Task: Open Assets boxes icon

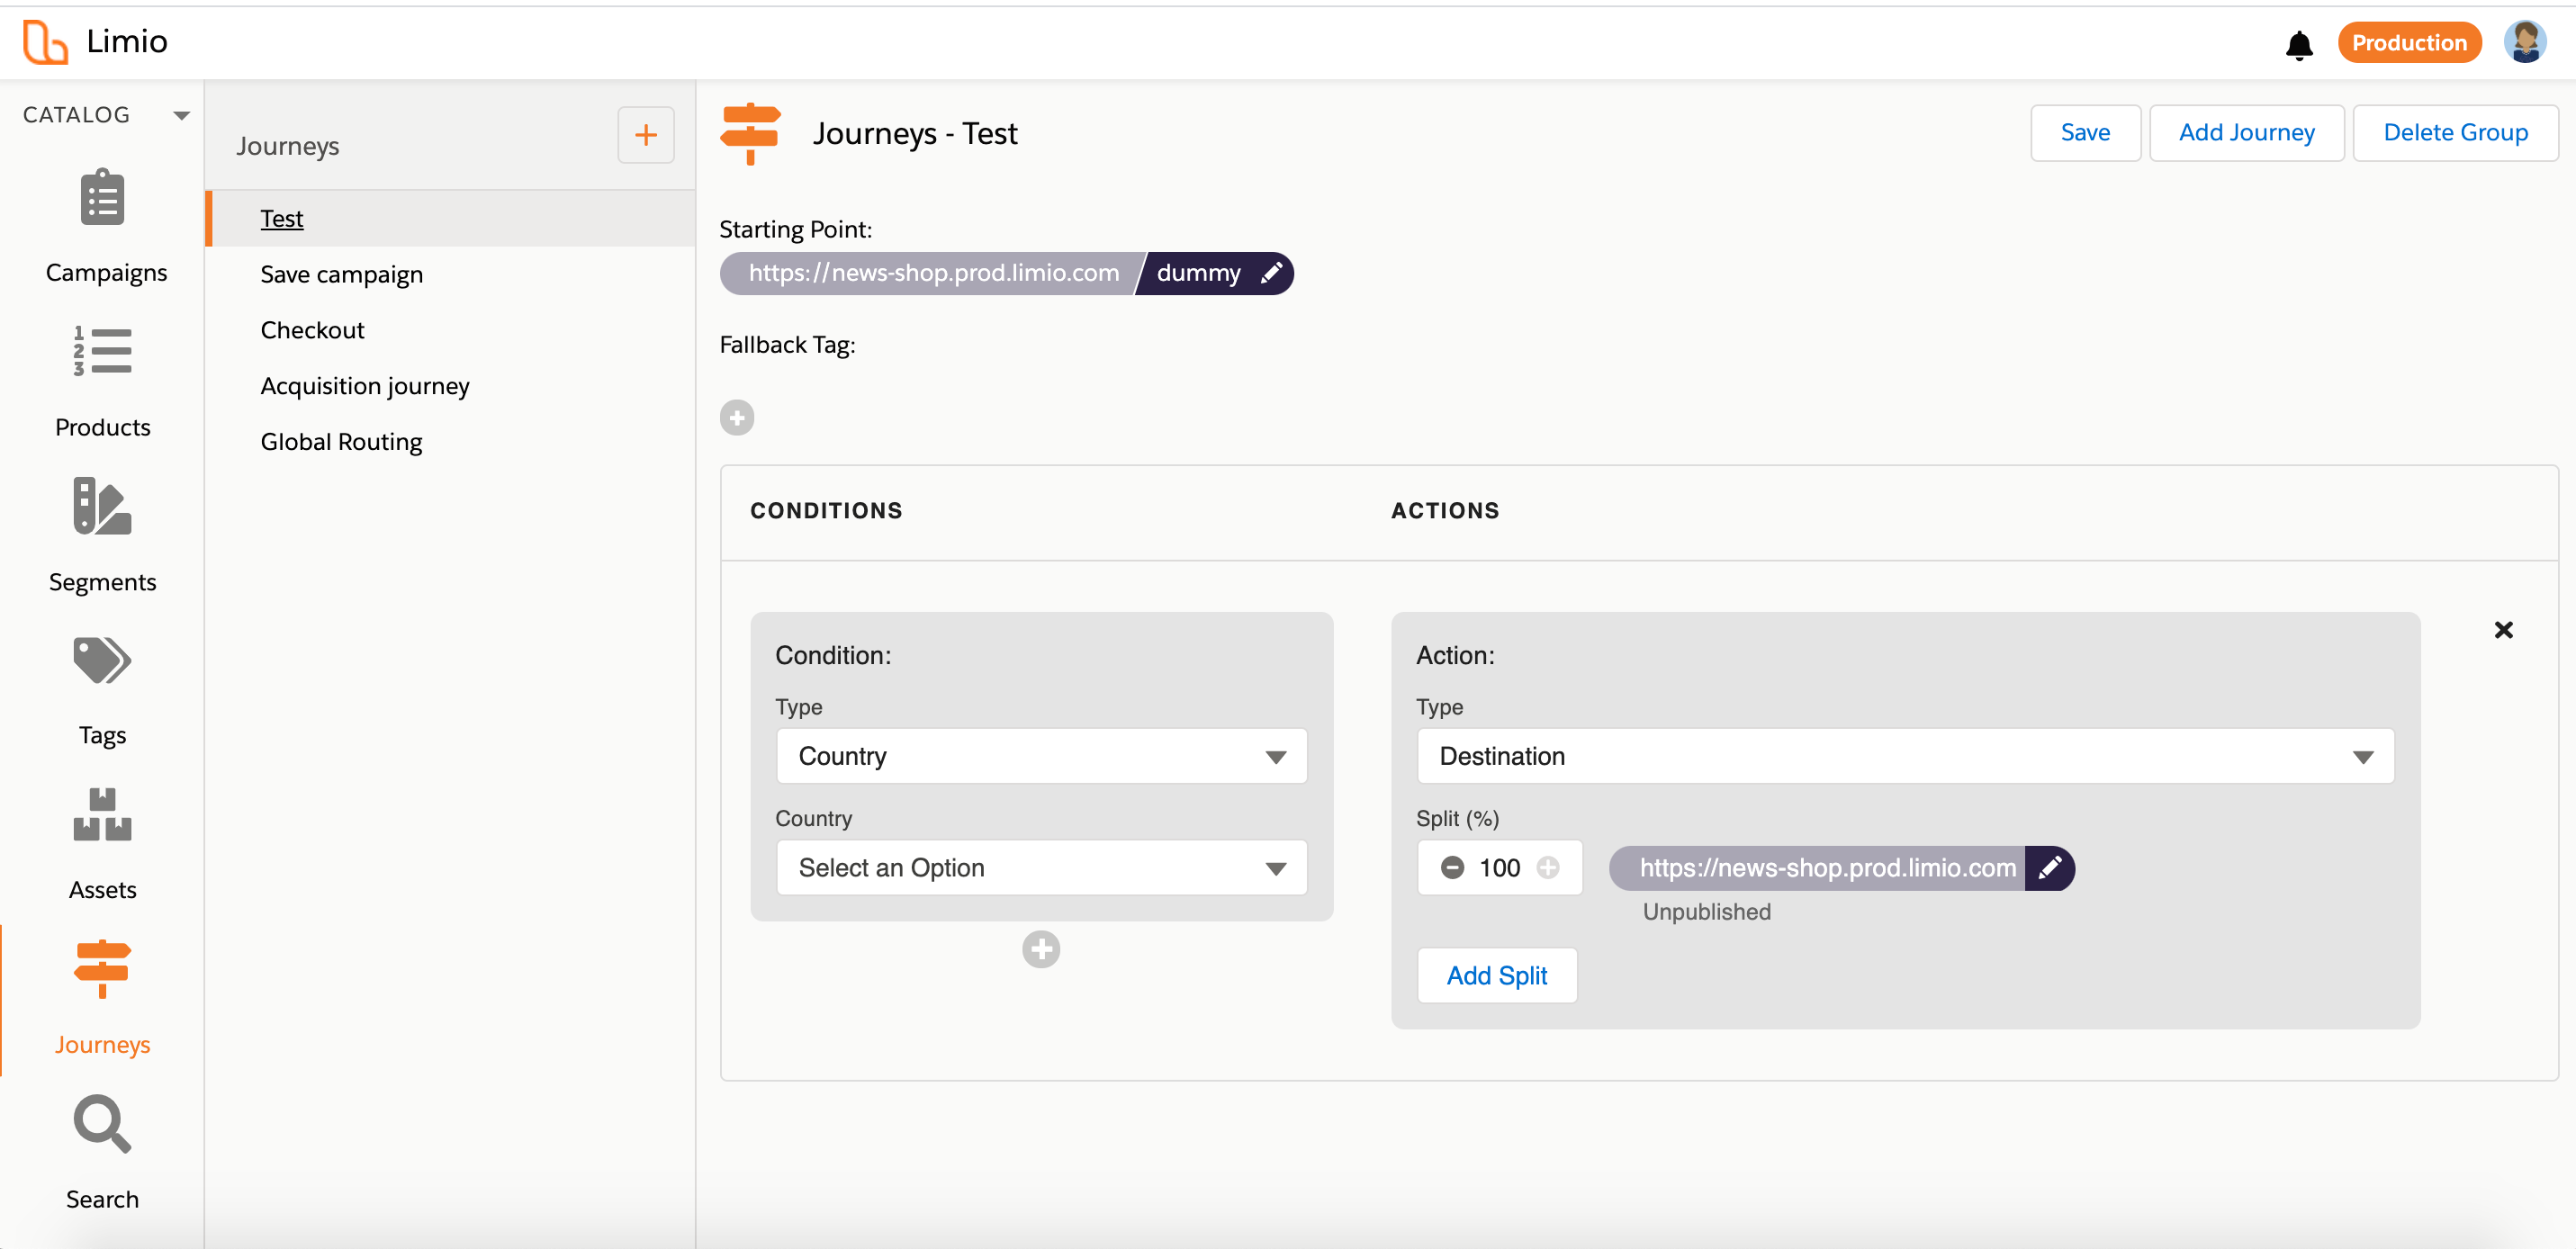Action: [102, 815]
